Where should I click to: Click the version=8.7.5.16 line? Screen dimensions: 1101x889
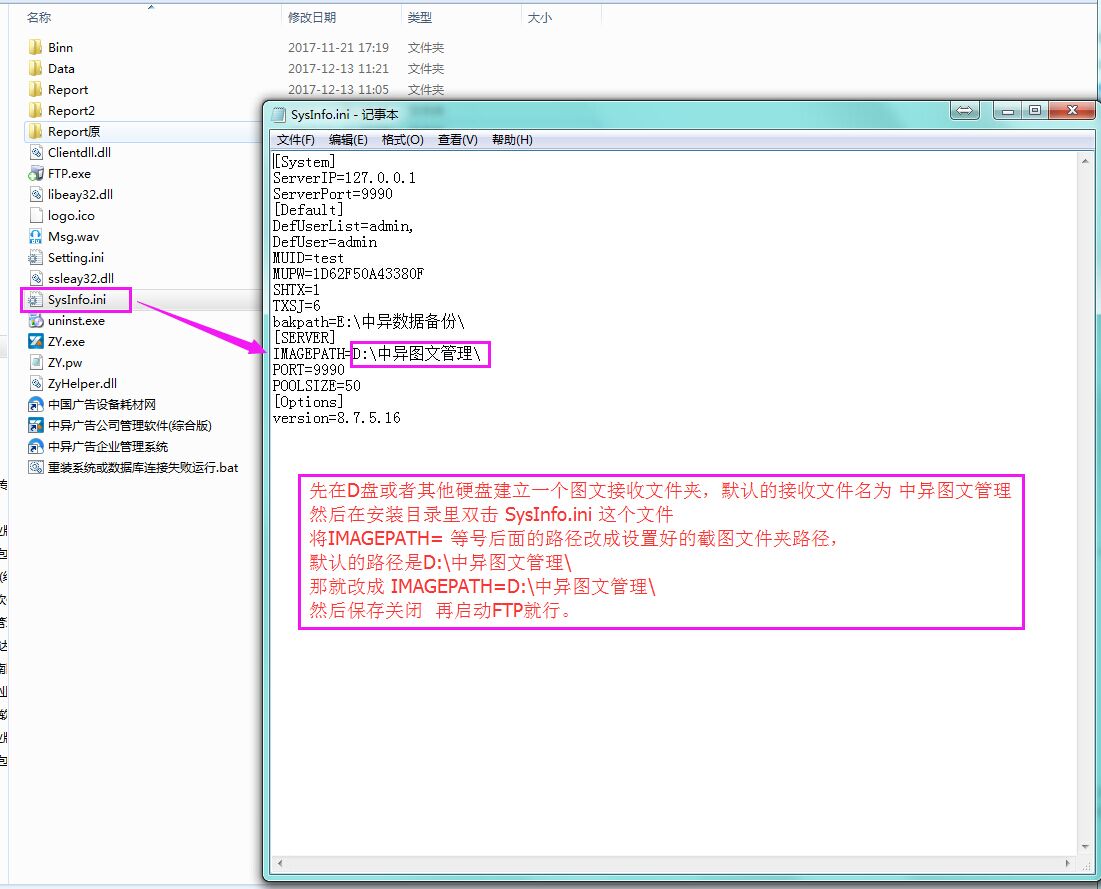tap(336, 419)
